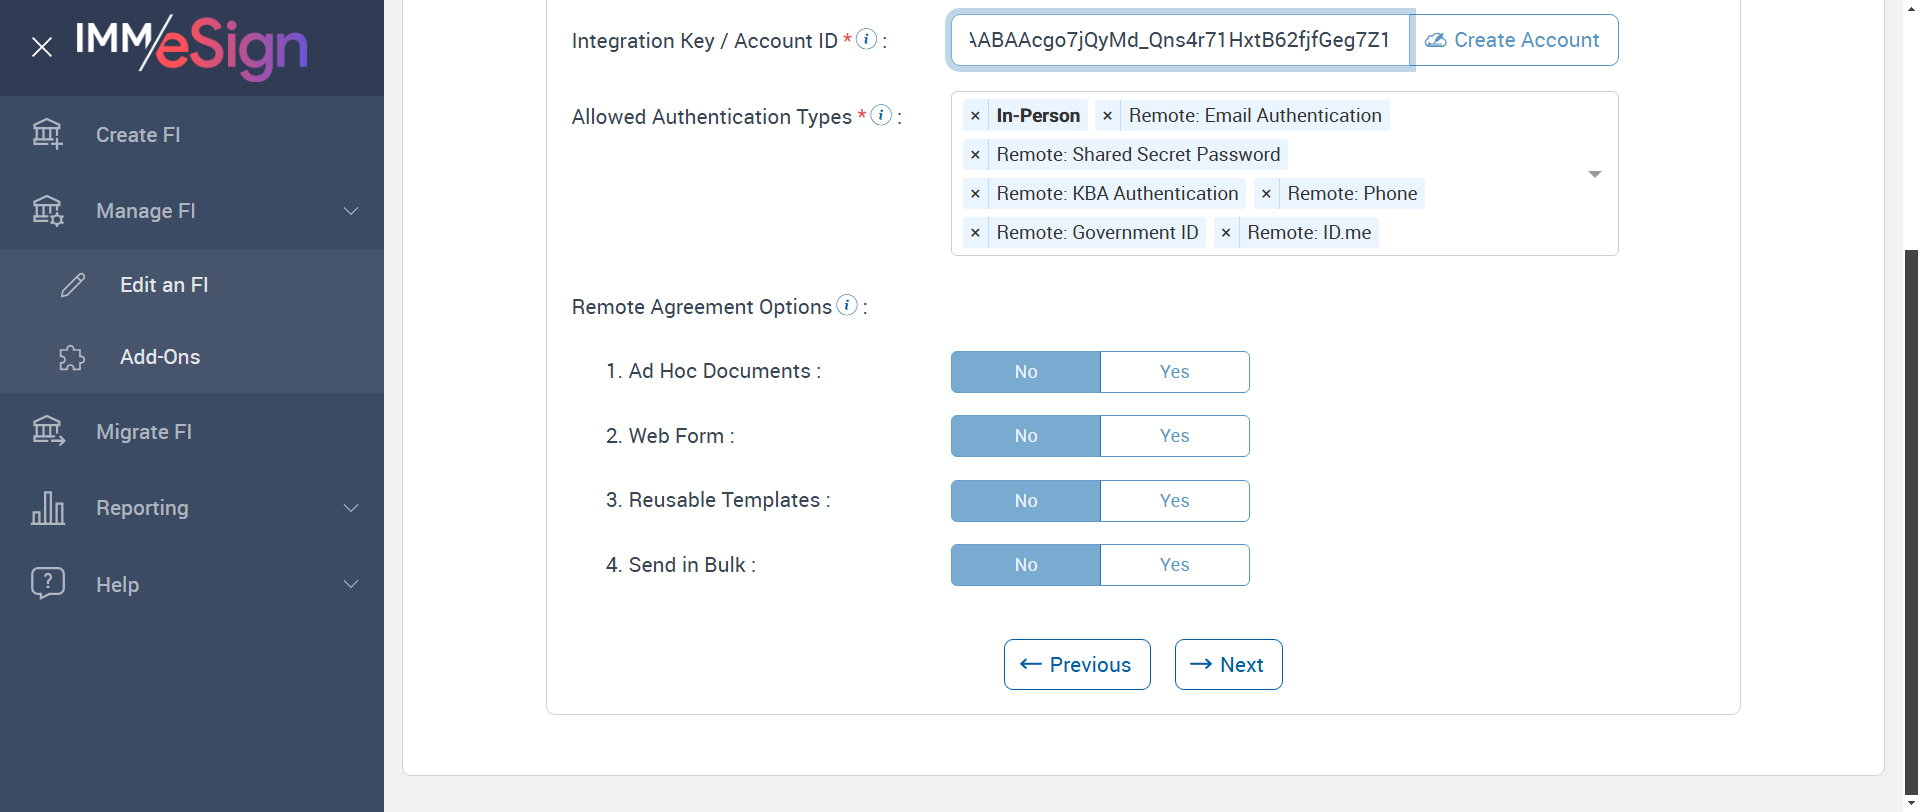Open the Manage FI menu item

click(x=146, y=211)
